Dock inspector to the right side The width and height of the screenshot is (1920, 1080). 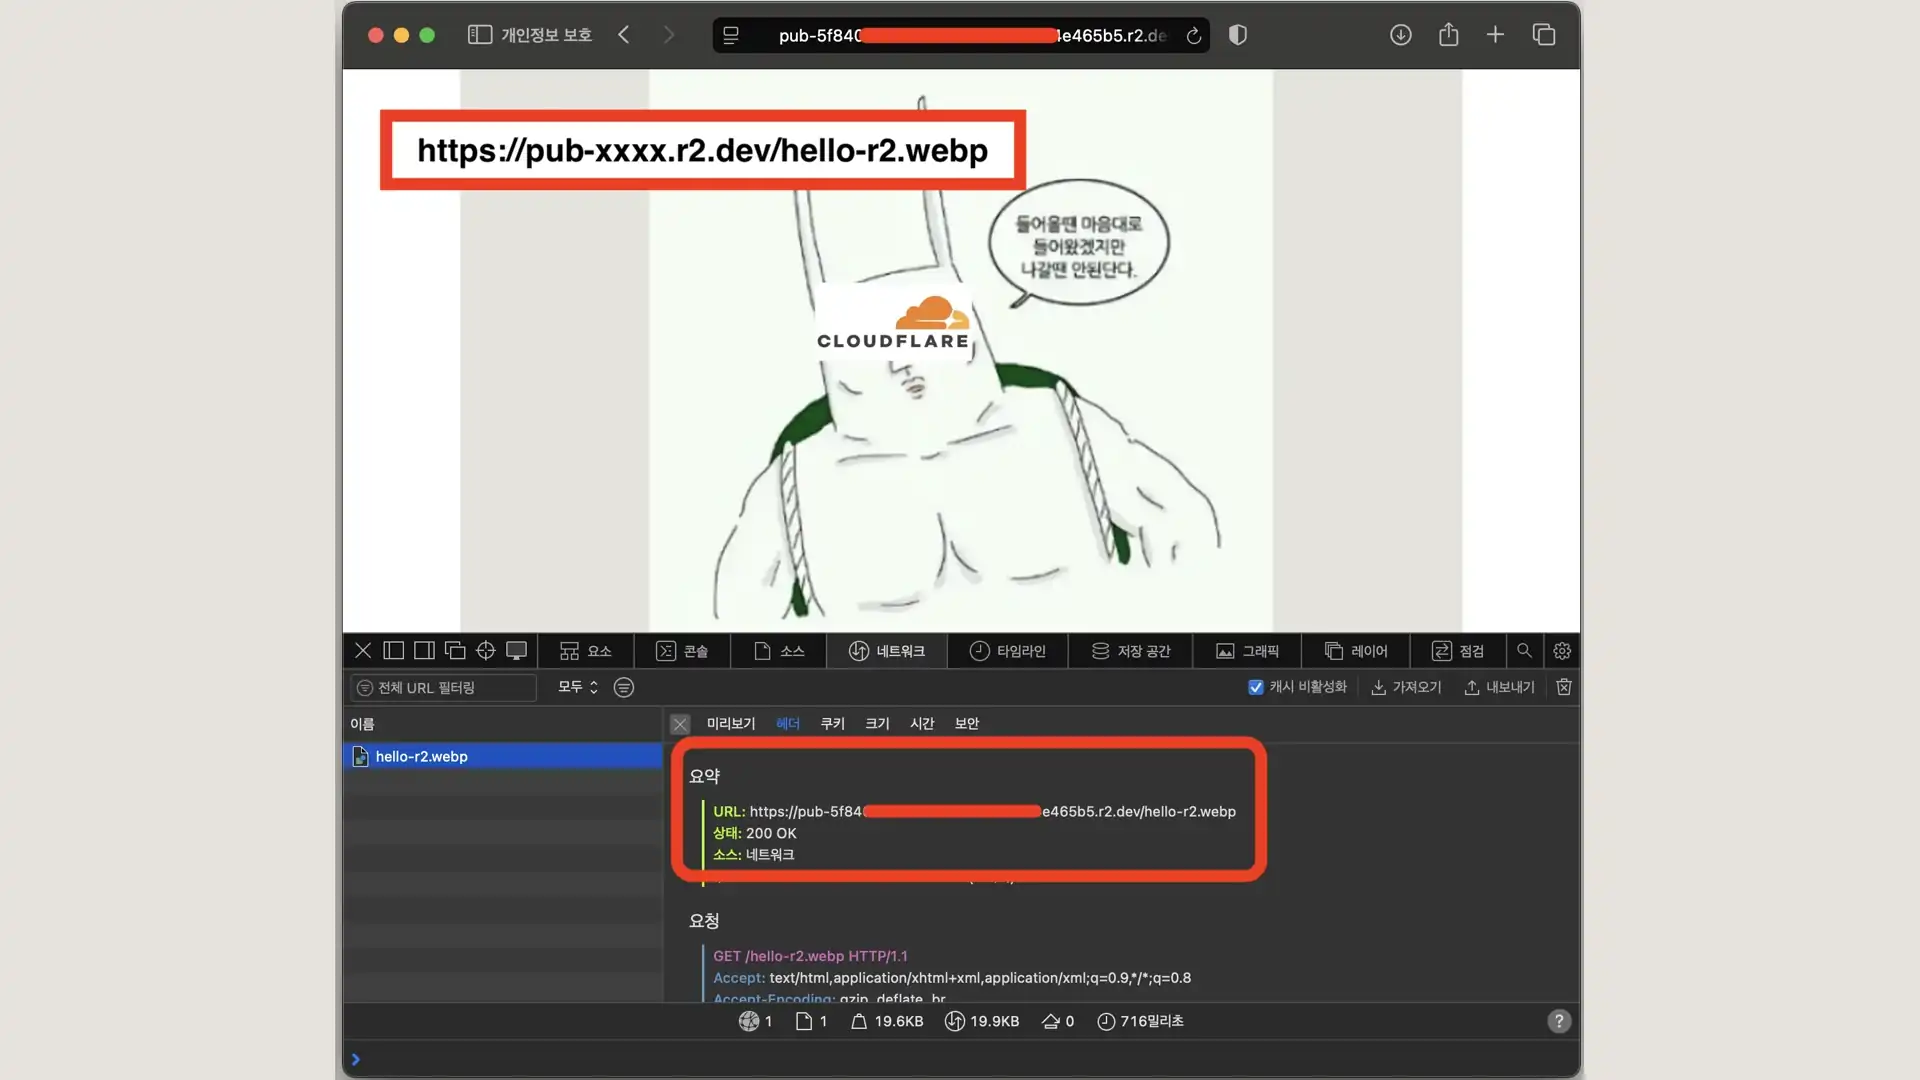424,651
